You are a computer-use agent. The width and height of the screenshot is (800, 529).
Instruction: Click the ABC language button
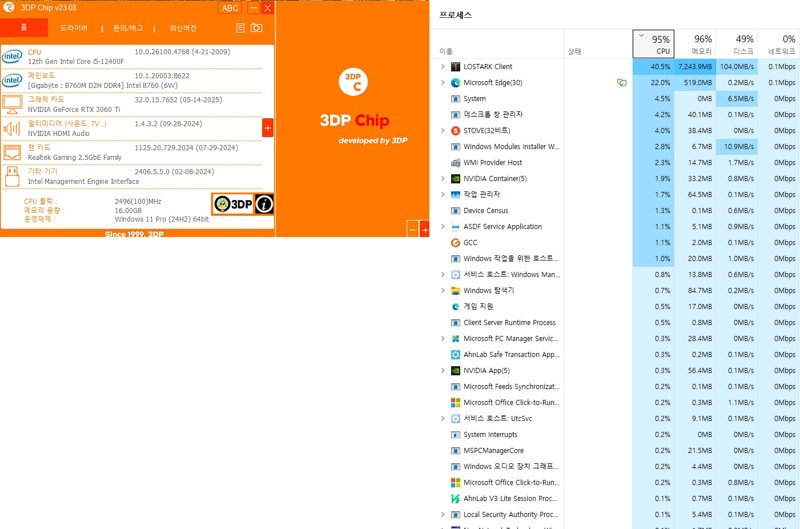230,8
